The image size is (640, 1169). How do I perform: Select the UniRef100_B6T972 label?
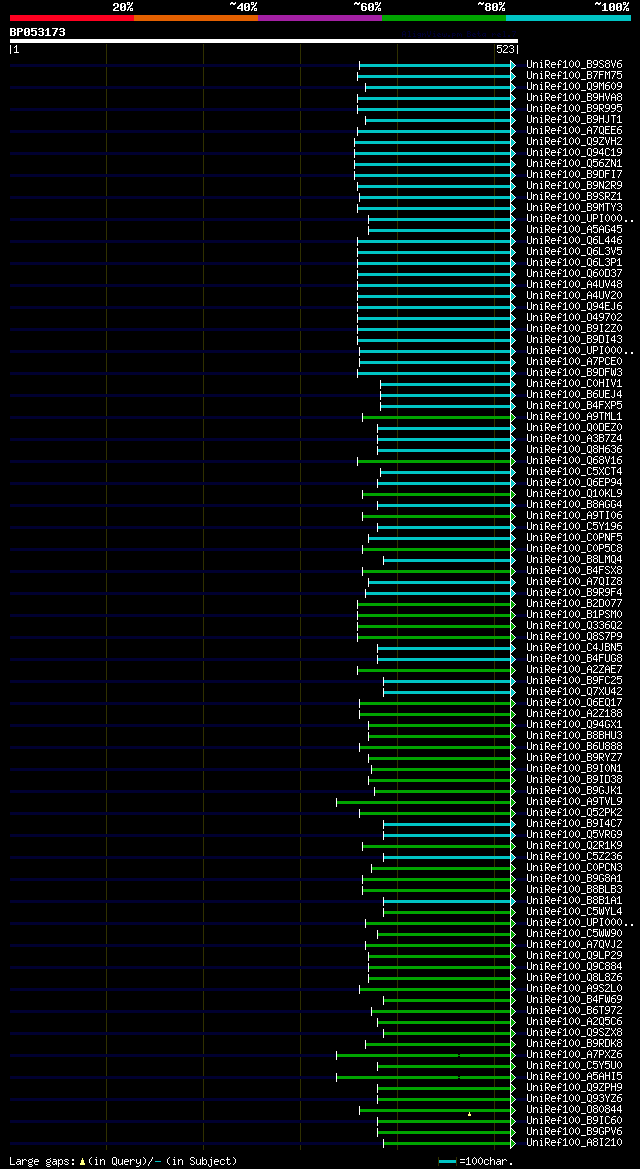point(574,1010)
